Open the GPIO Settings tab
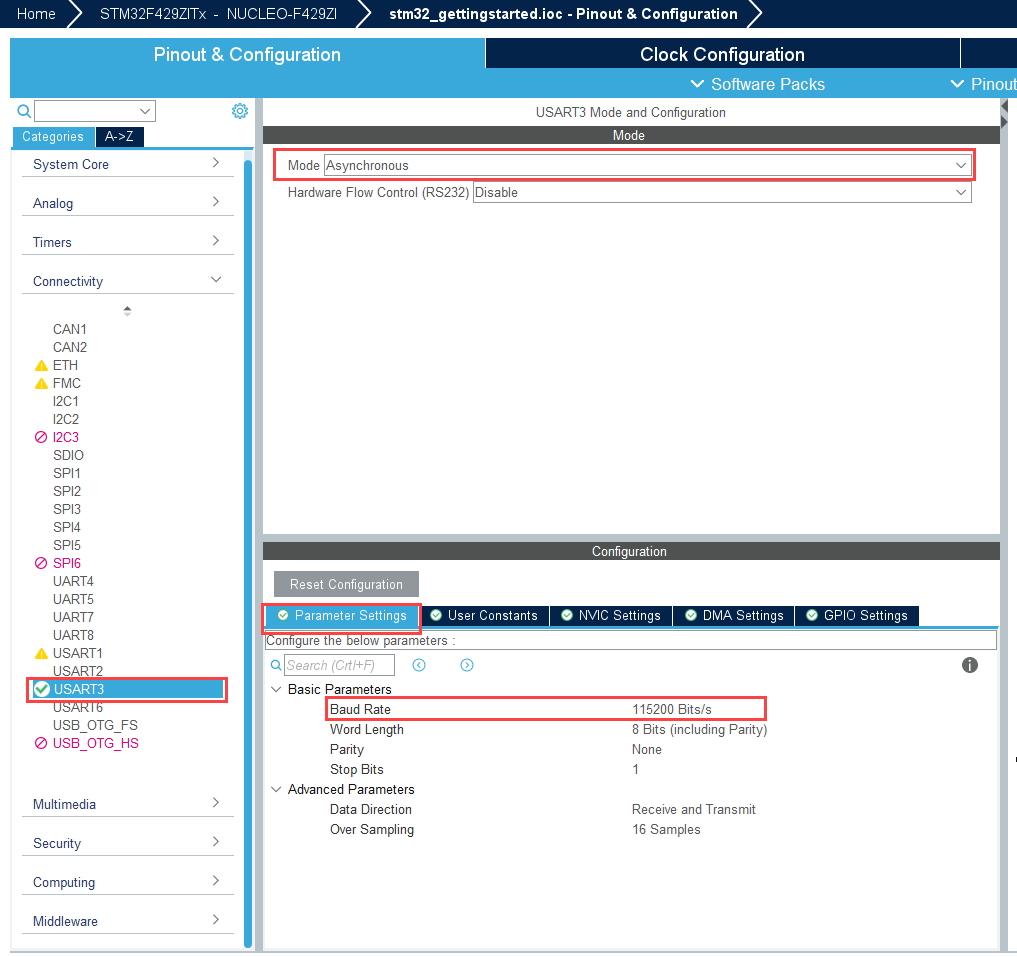 pos(856,616)
